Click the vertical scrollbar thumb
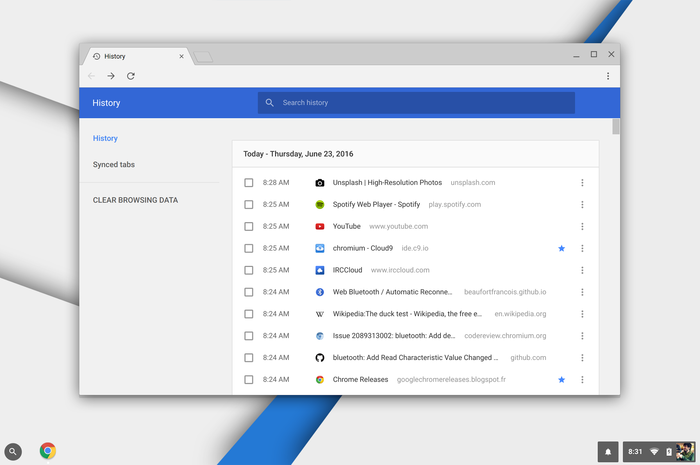 (x=616, y=126)
